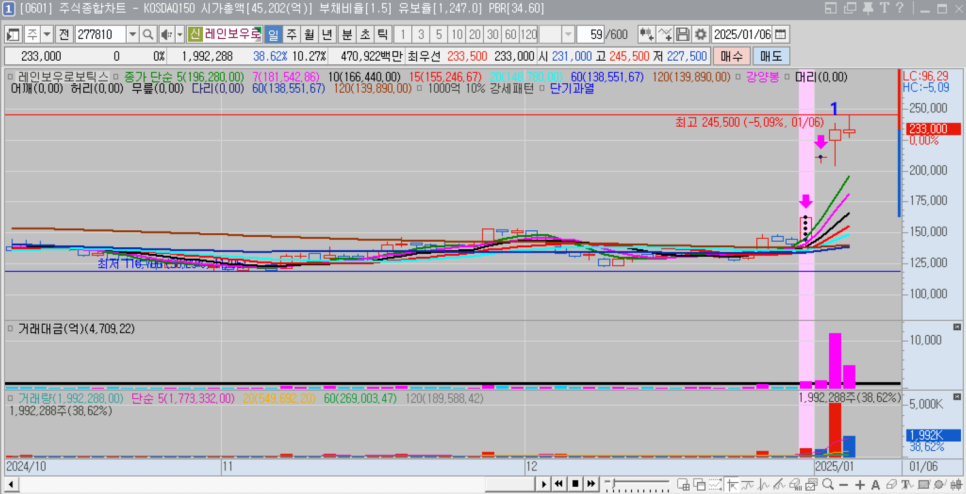Click the pin window icon in title bar

coord(868,8)
